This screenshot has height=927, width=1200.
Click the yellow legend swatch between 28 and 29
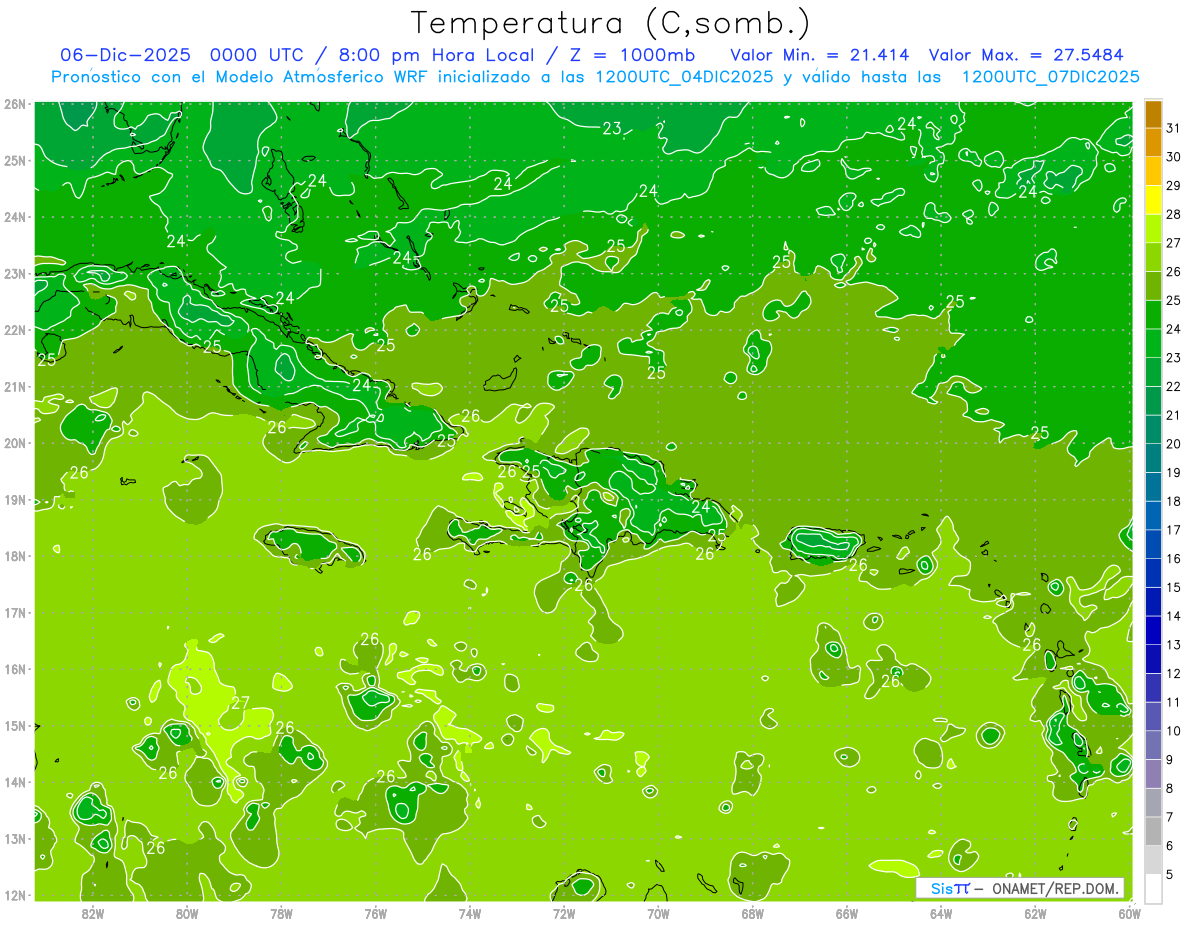pyautogui.click(x=1153, y=200)
